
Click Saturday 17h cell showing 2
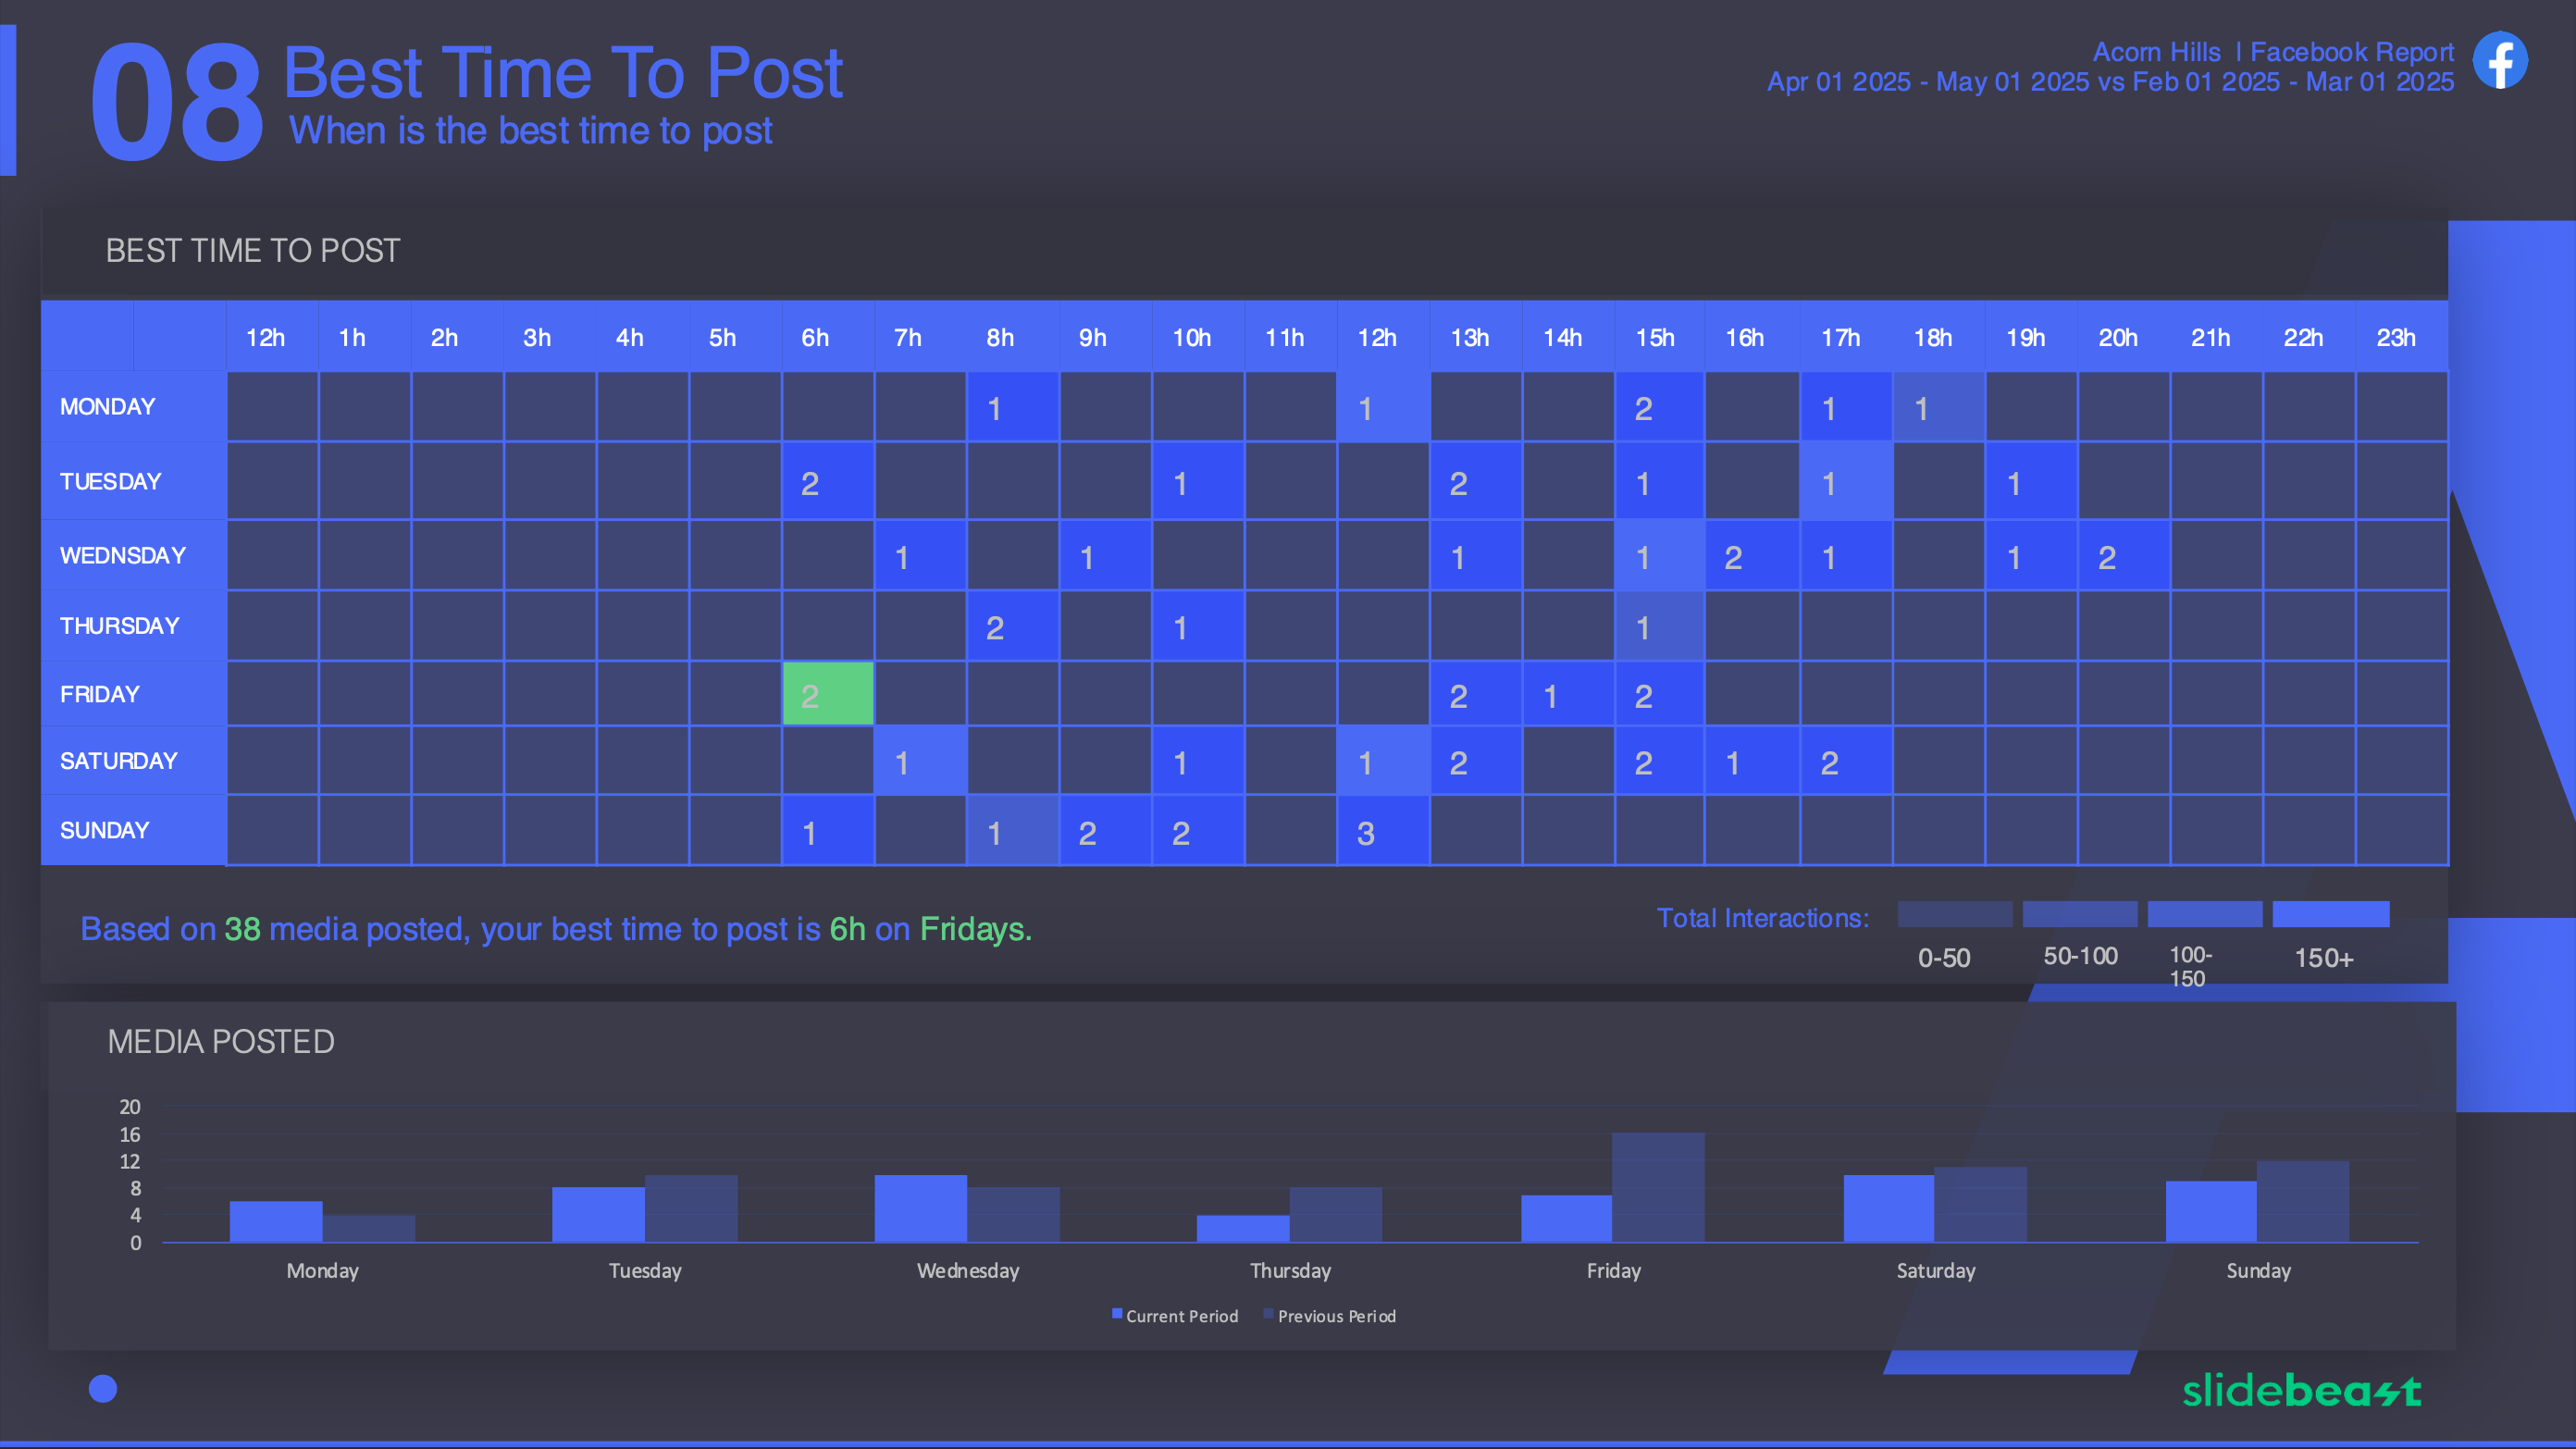coord(1846,761)
